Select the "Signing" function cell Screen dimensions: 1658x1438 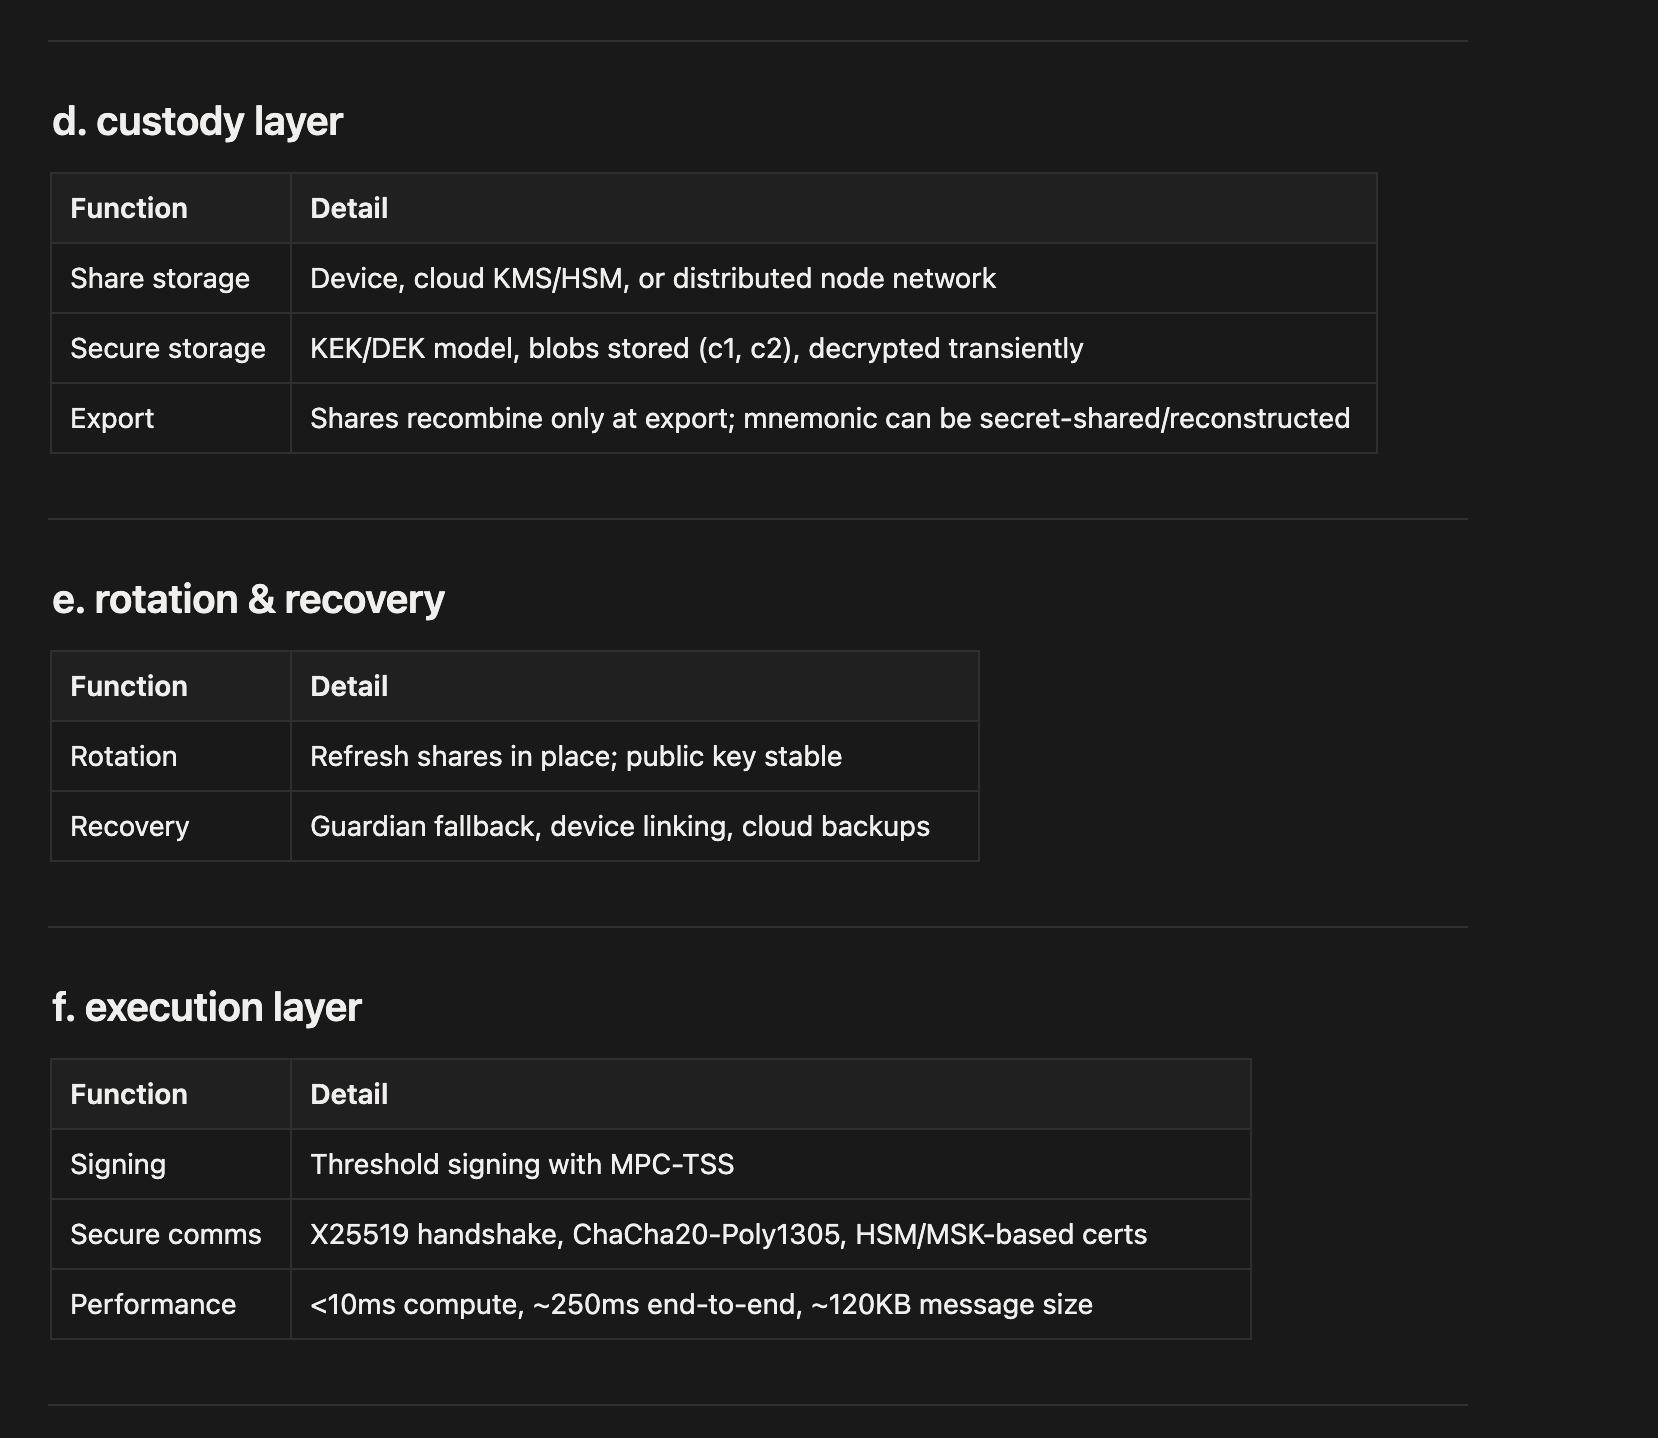[118, 1164]
